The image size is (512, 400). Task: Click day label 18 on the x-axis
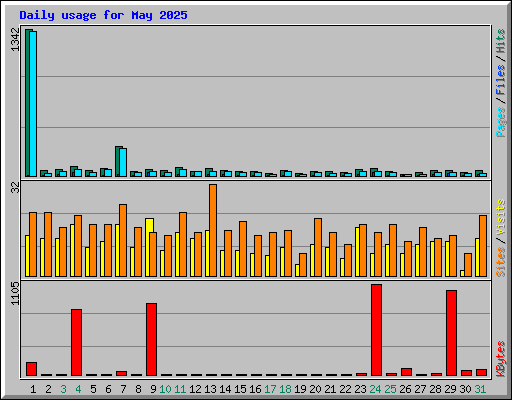[285, 389]
